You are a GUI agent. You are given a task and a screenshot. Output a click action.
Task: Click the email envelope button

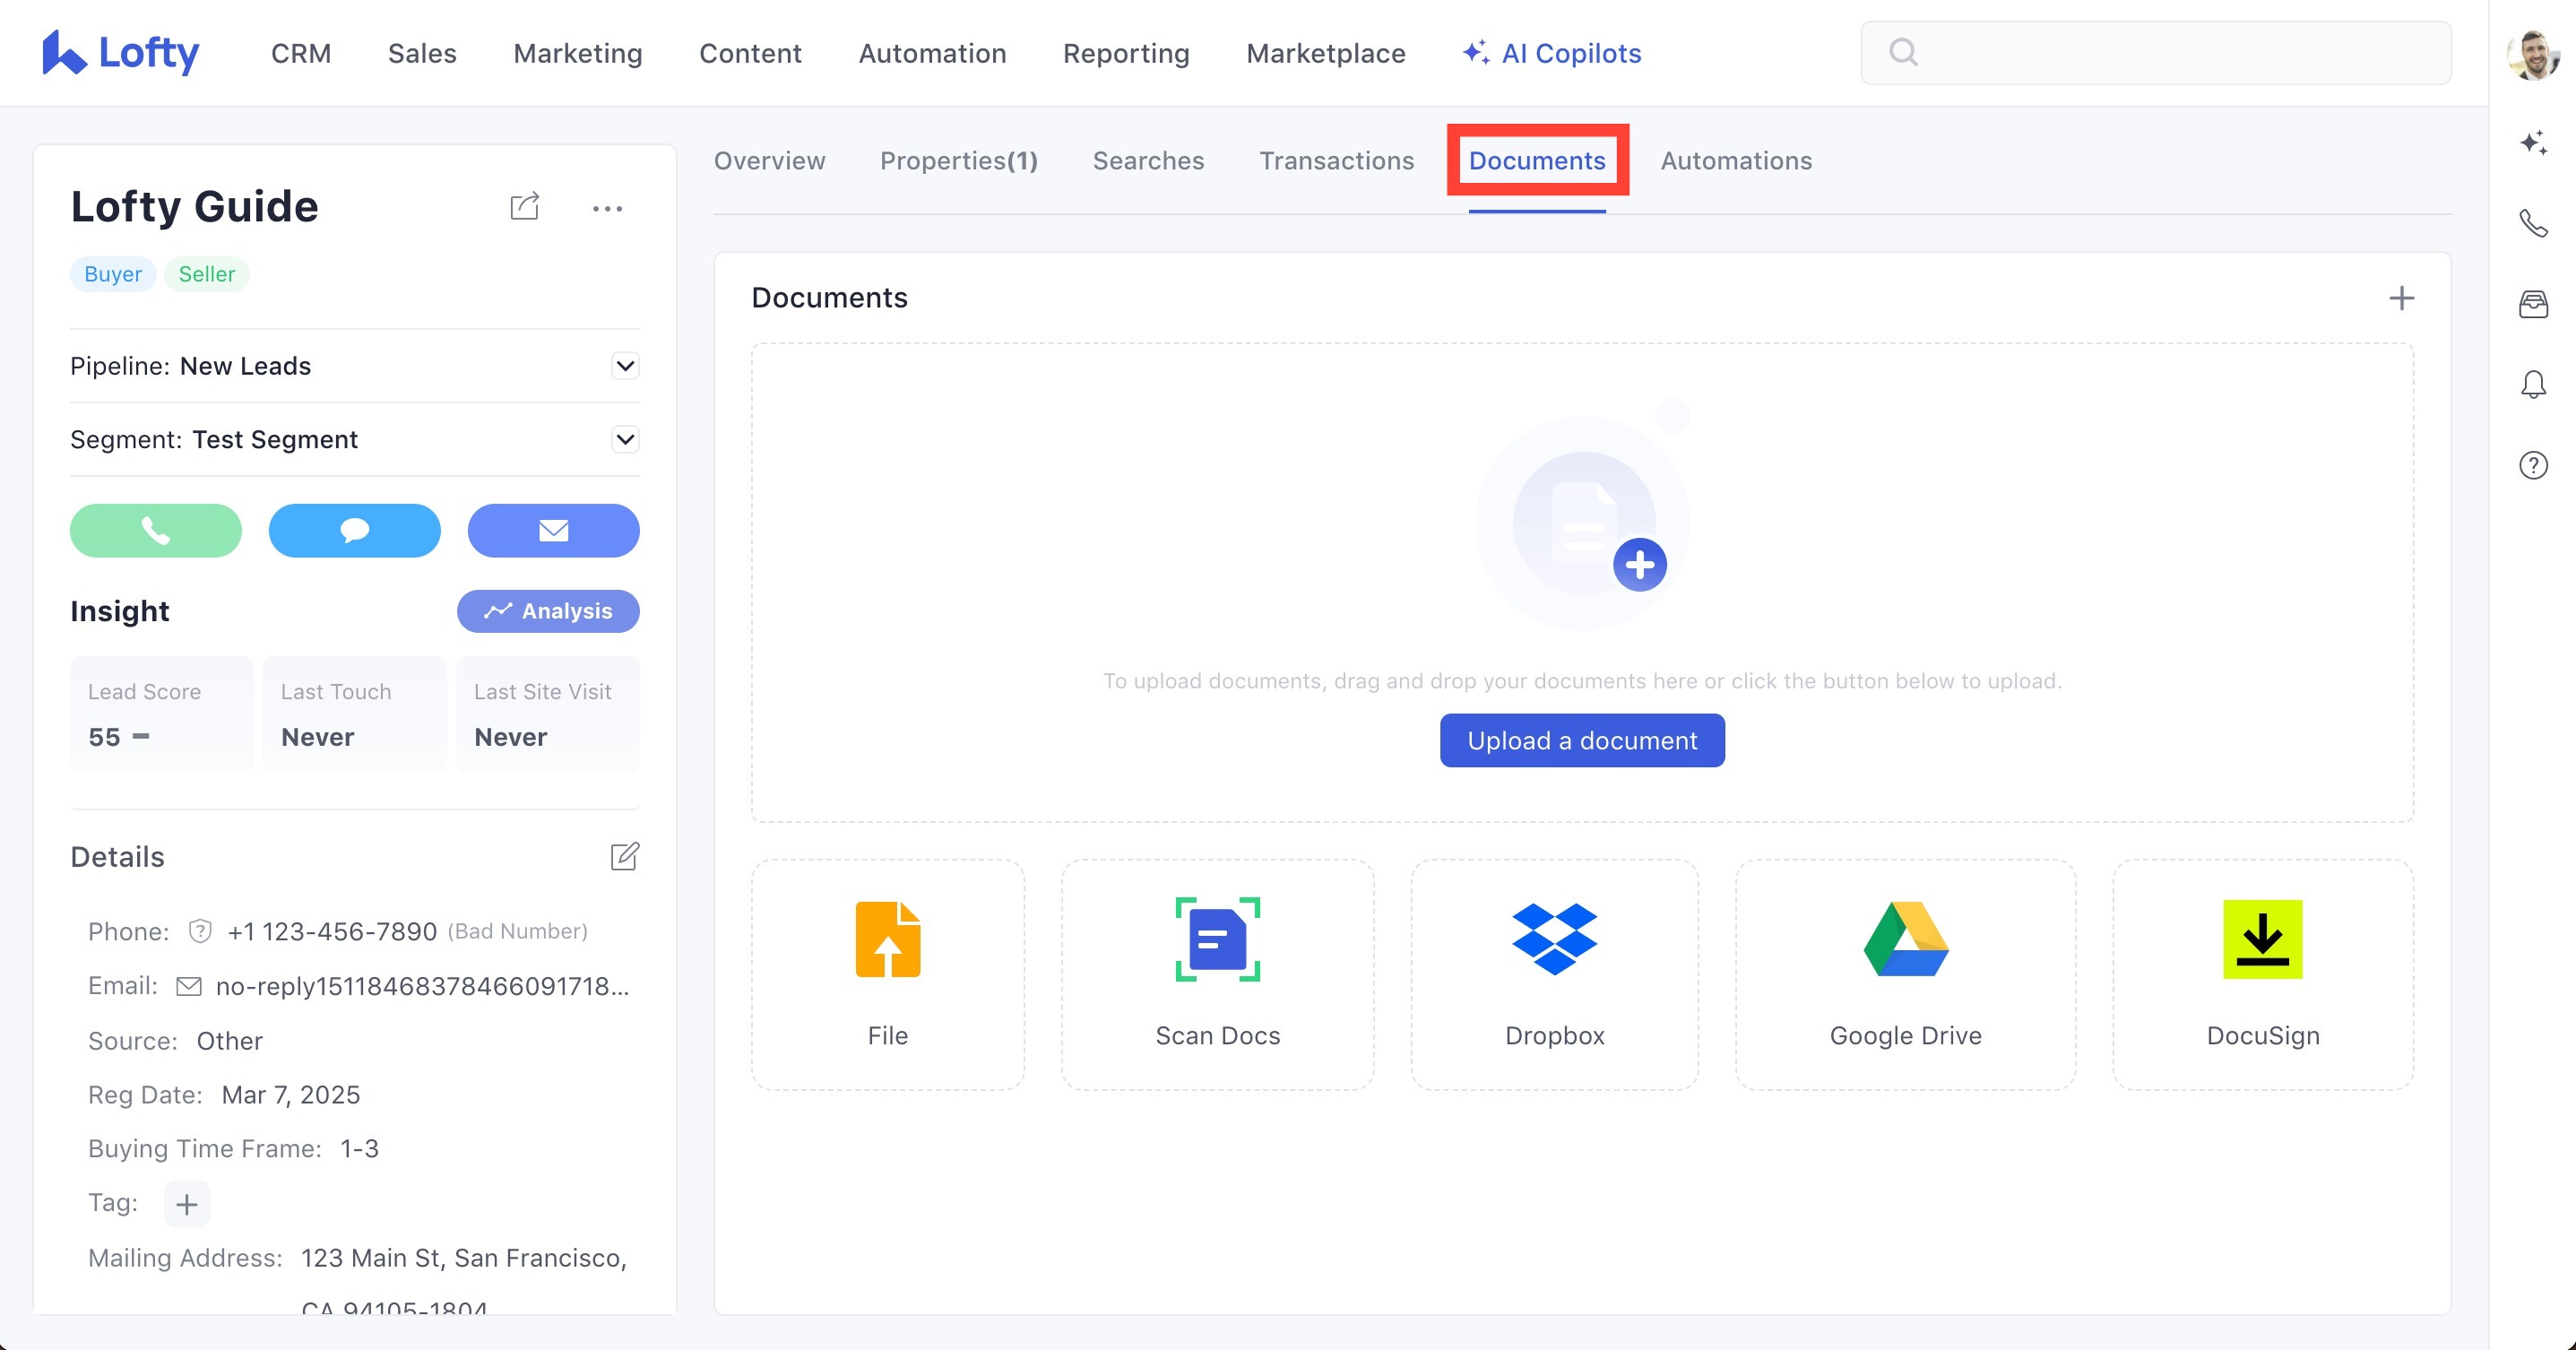[553, 530]
